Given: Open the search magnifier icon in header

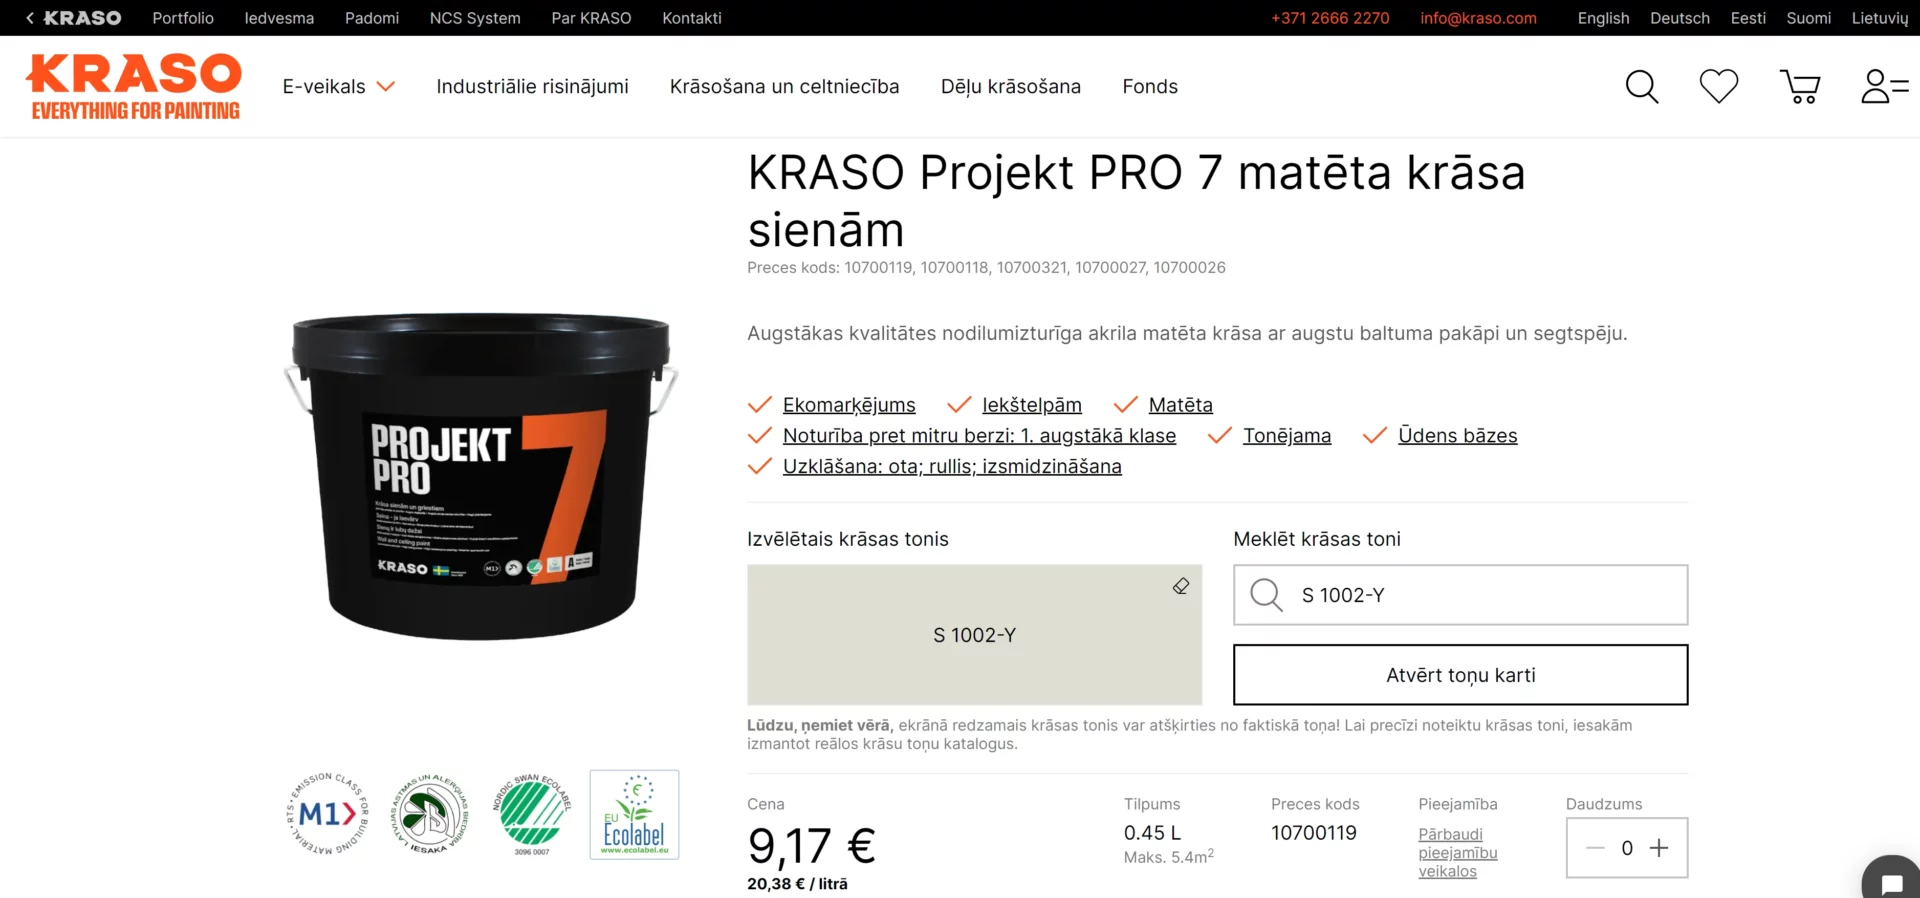Looking at the screenshot, I should click(1642, 87).
